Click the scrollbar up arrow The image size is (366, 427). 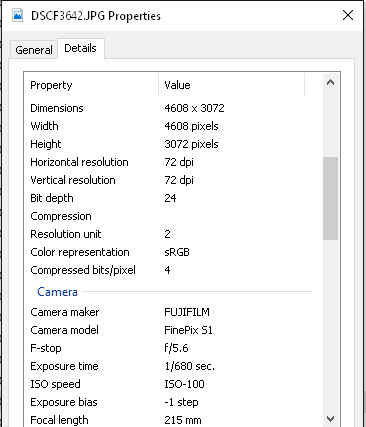(330, 82)
